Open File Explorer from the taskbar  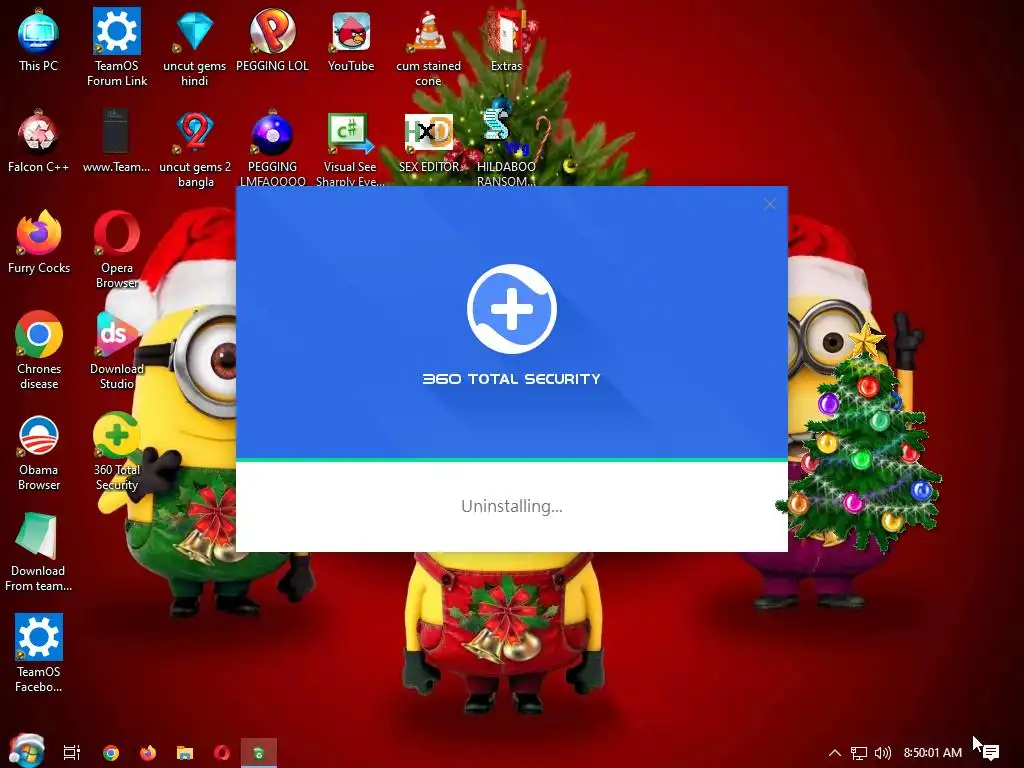point(185,753)
